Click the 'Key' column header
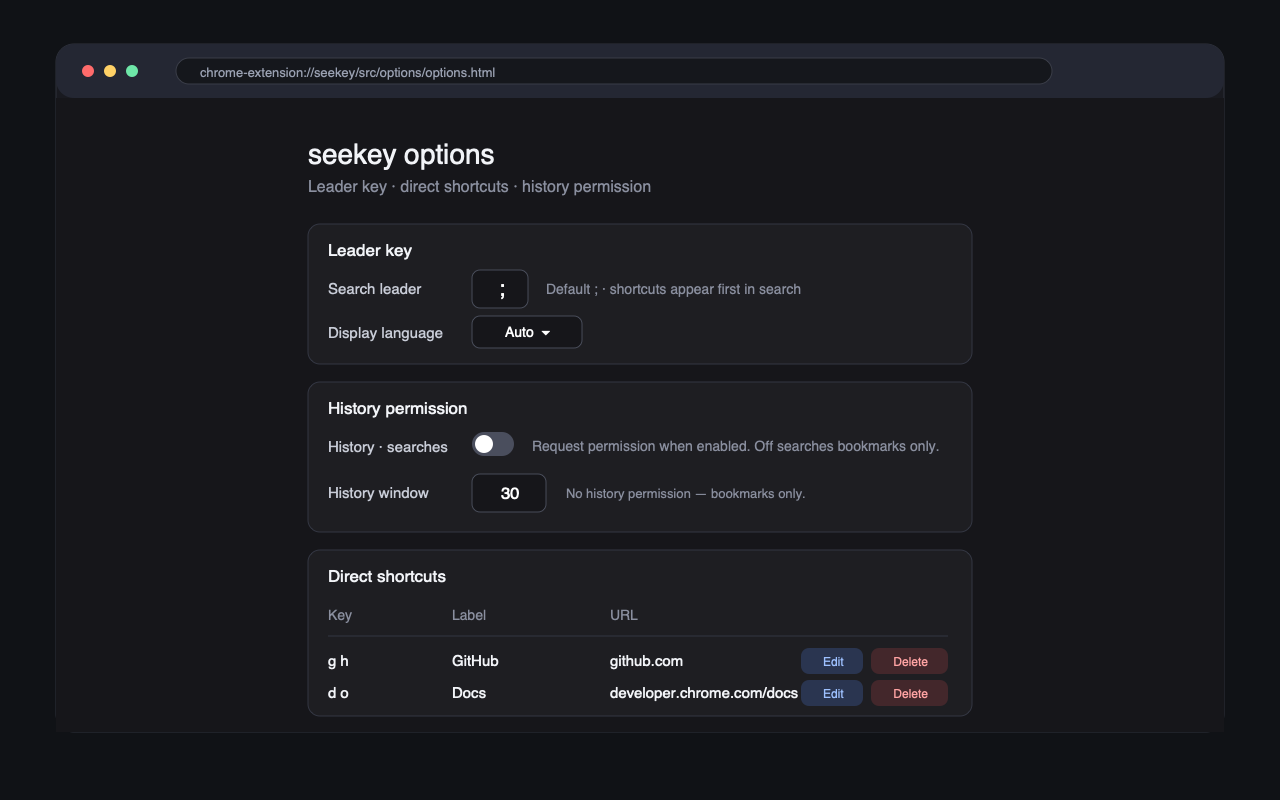This screenshot has height=800, width=1280. 340,615
